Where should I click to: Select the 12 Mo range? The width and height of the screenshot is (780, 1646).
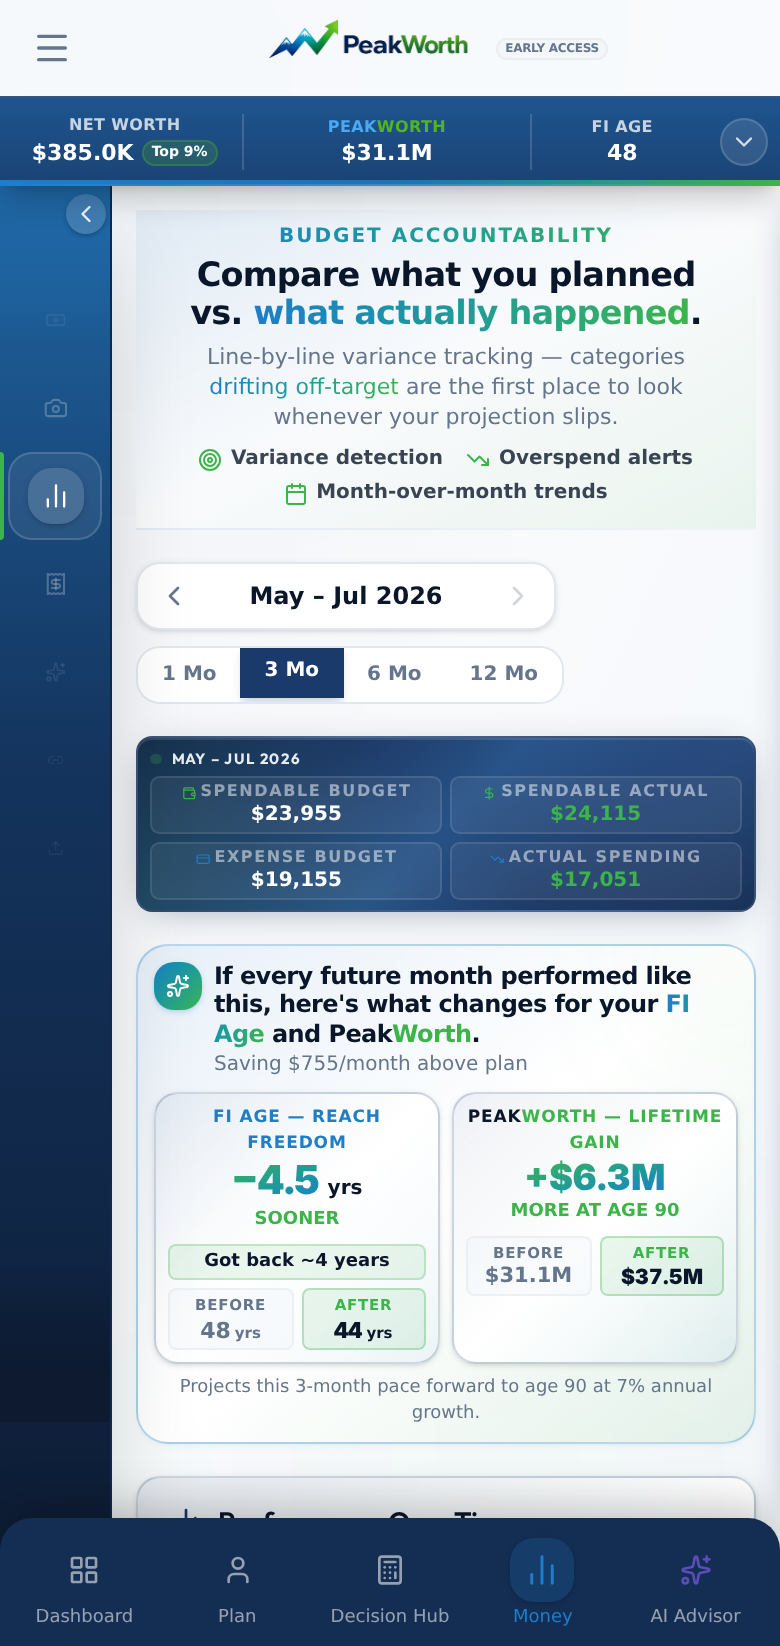504,674
